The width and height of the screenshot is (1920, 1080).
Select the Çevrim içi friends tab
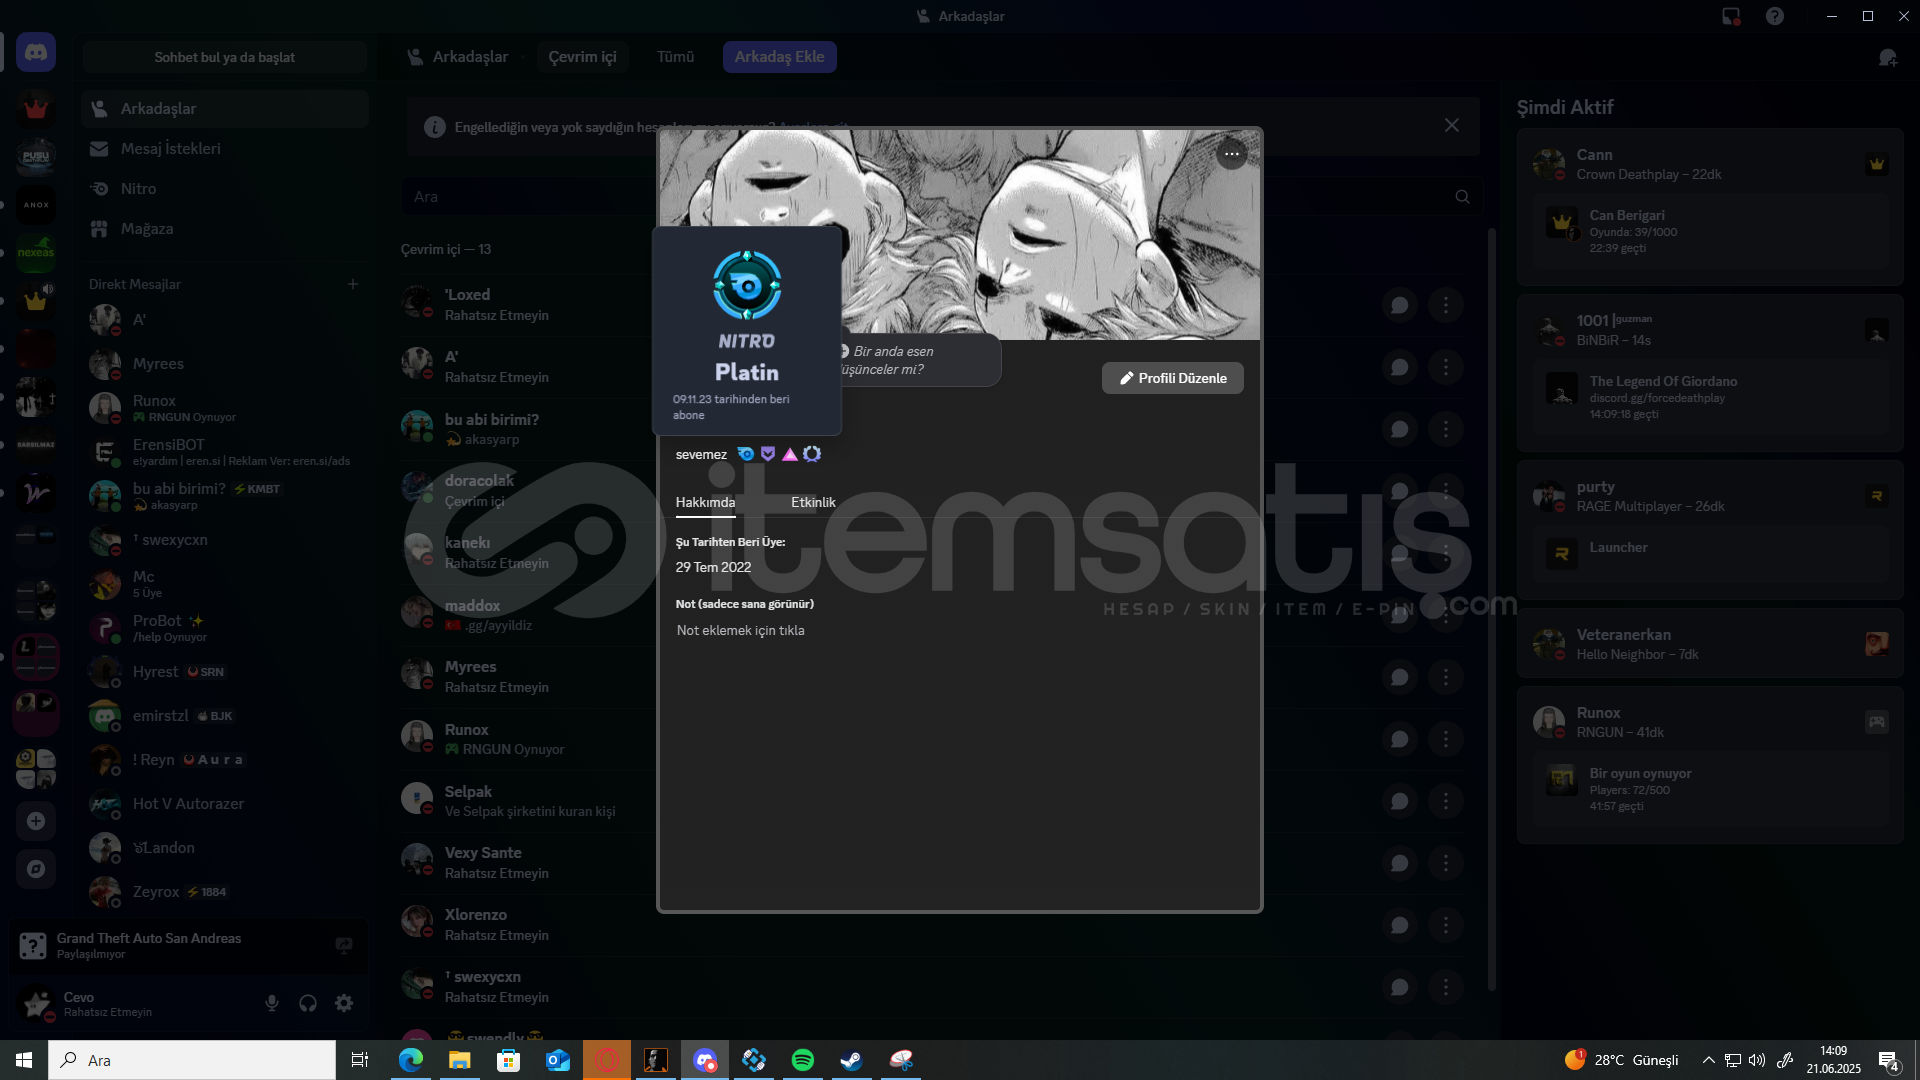582,57
